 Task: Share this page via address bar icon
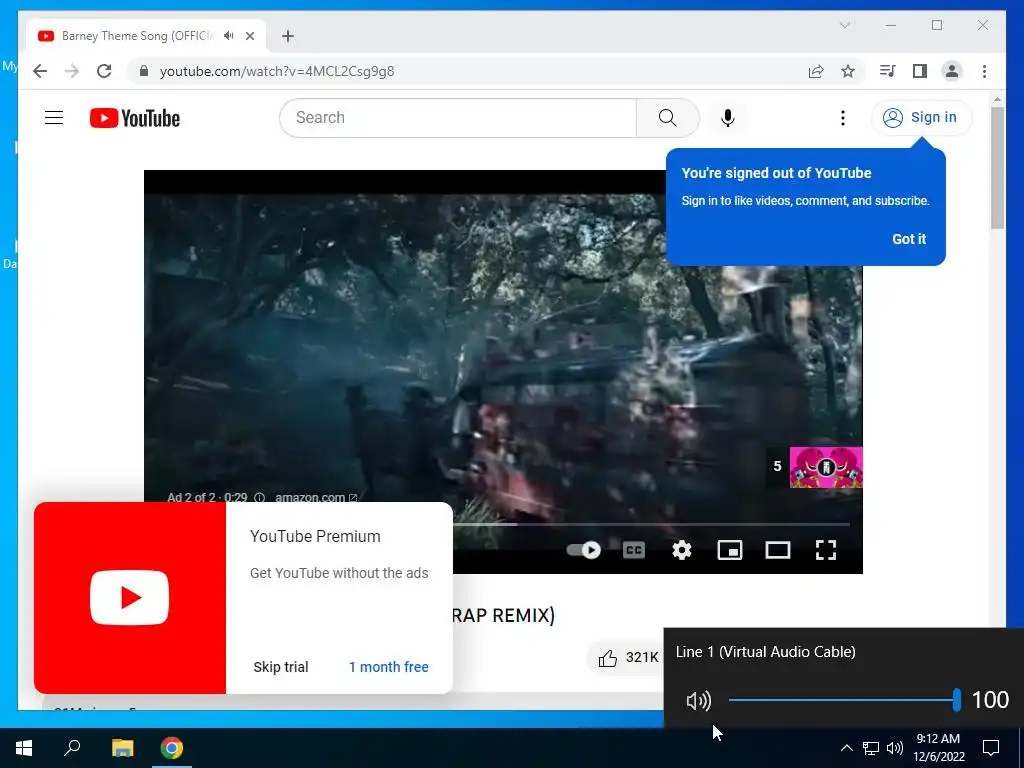tap(816, 71)
